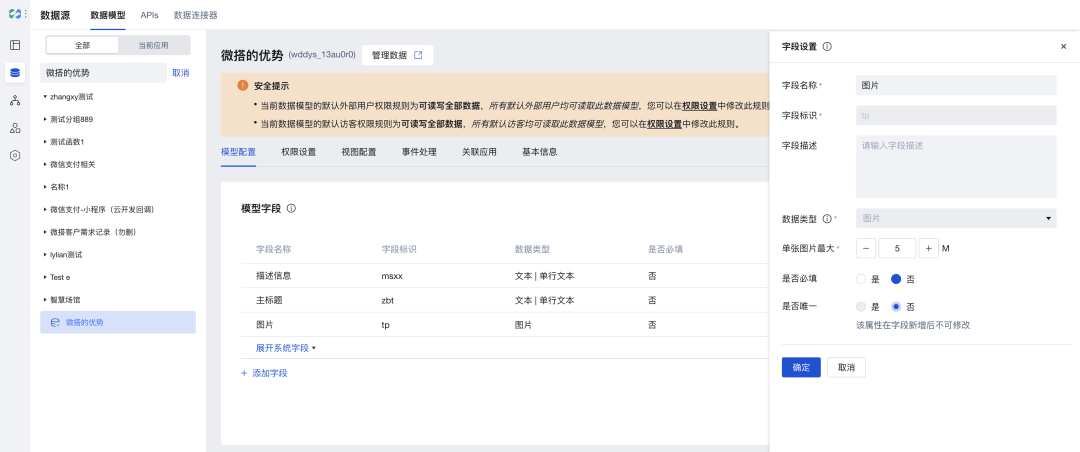
Task: Switch to 事件处理 tab
Action: point(419,152)
